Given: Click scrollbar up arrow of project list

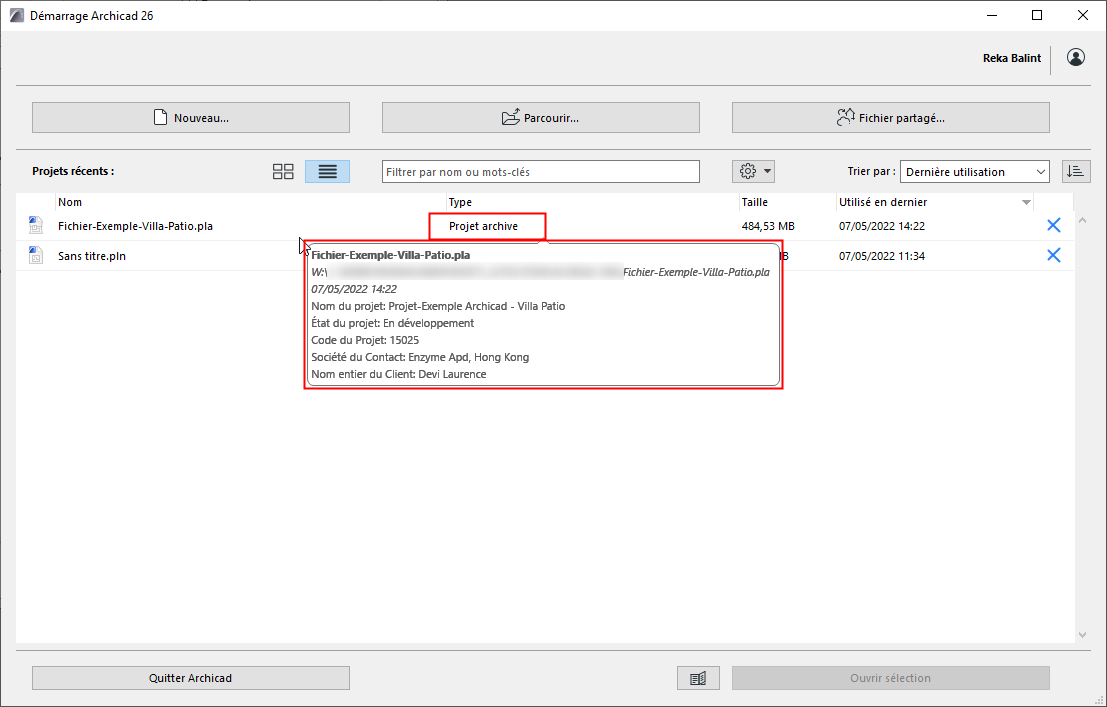Looking at the screenshot, I should (x=1082, y=220).
